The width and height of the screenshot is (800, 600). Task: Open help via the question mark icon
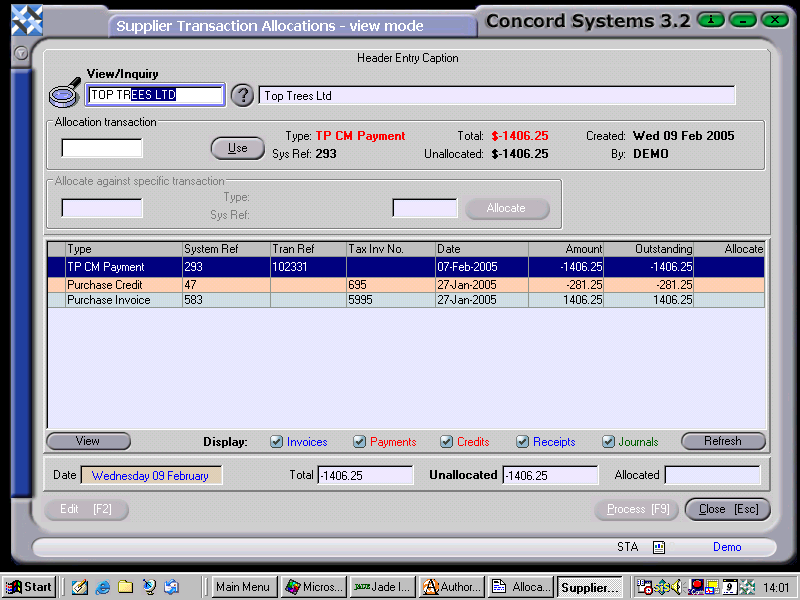(x=242, y=95)
